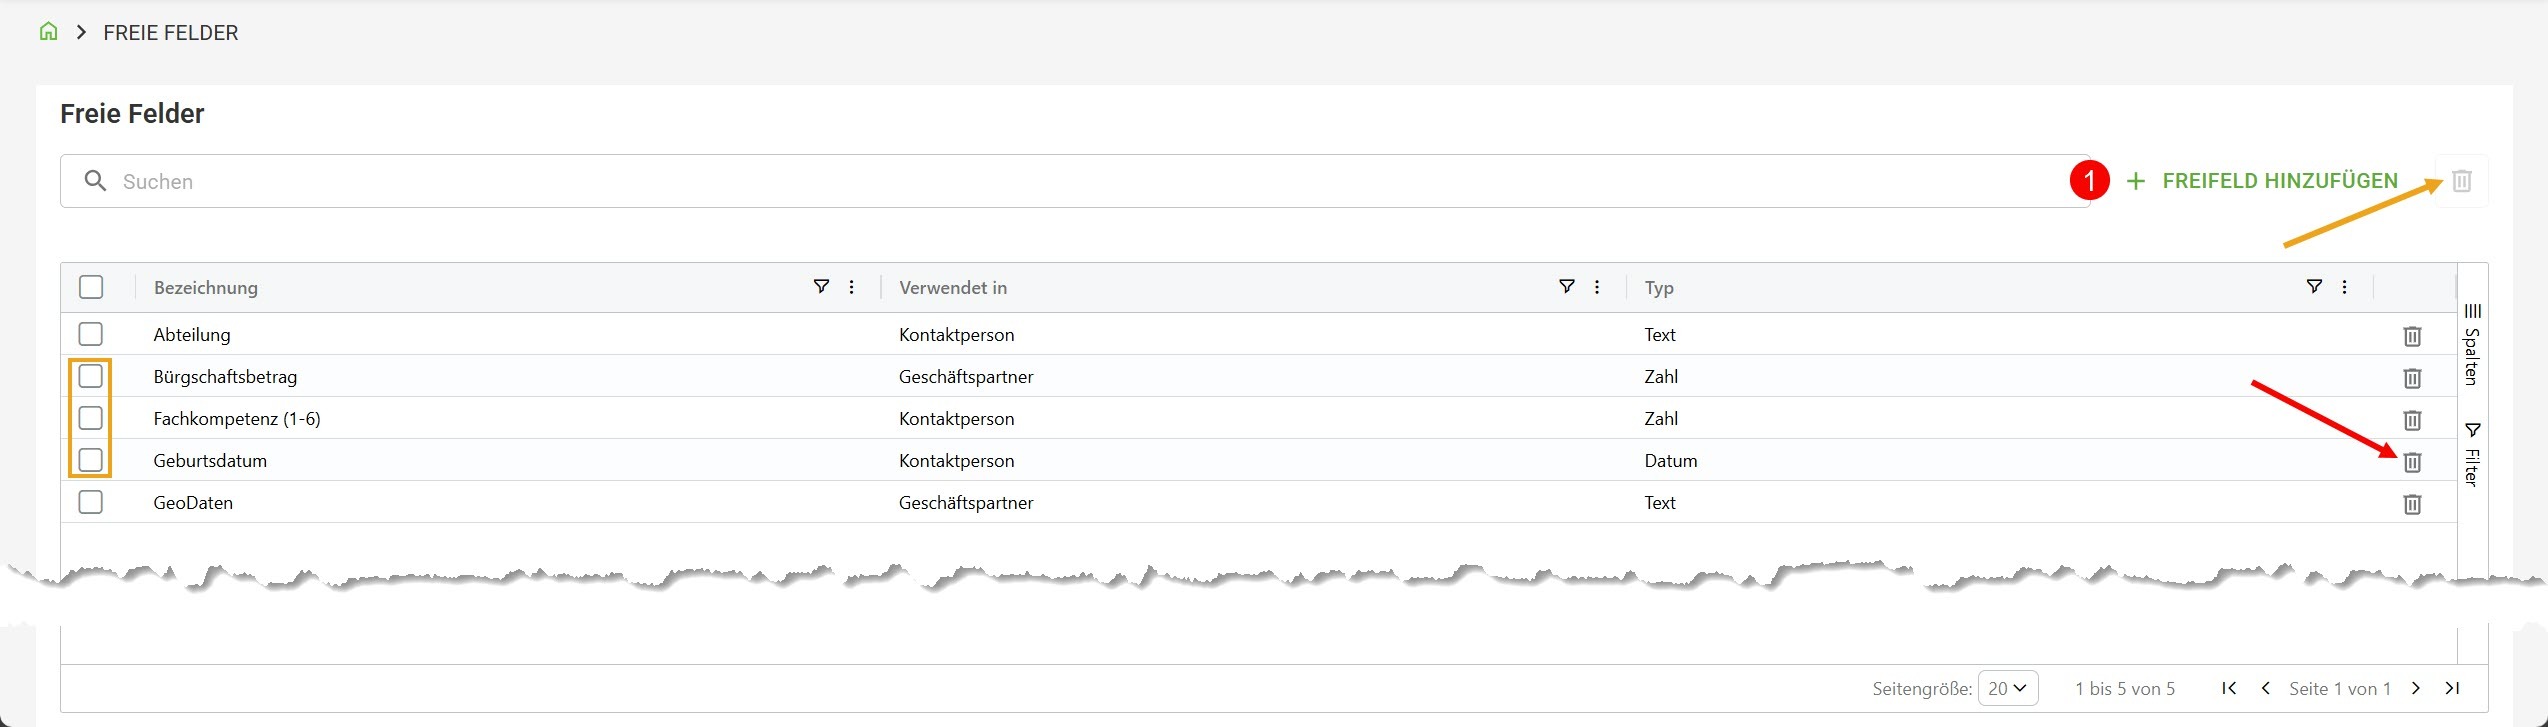Check the Abteilung row checkbox

91,334
